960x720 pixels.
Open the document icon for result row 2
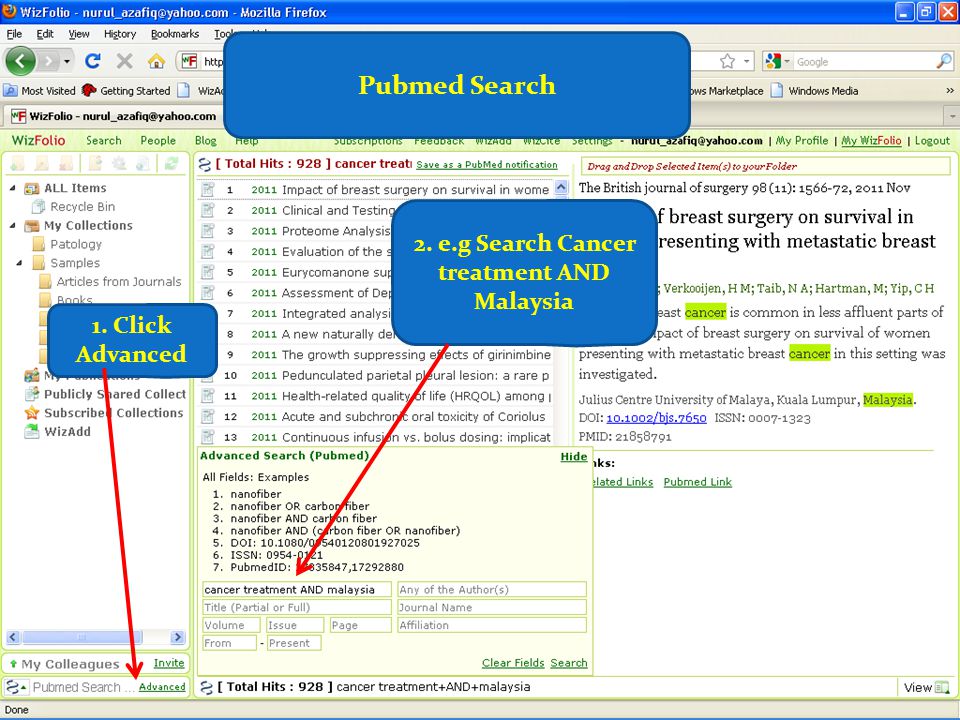click(208, 211)
